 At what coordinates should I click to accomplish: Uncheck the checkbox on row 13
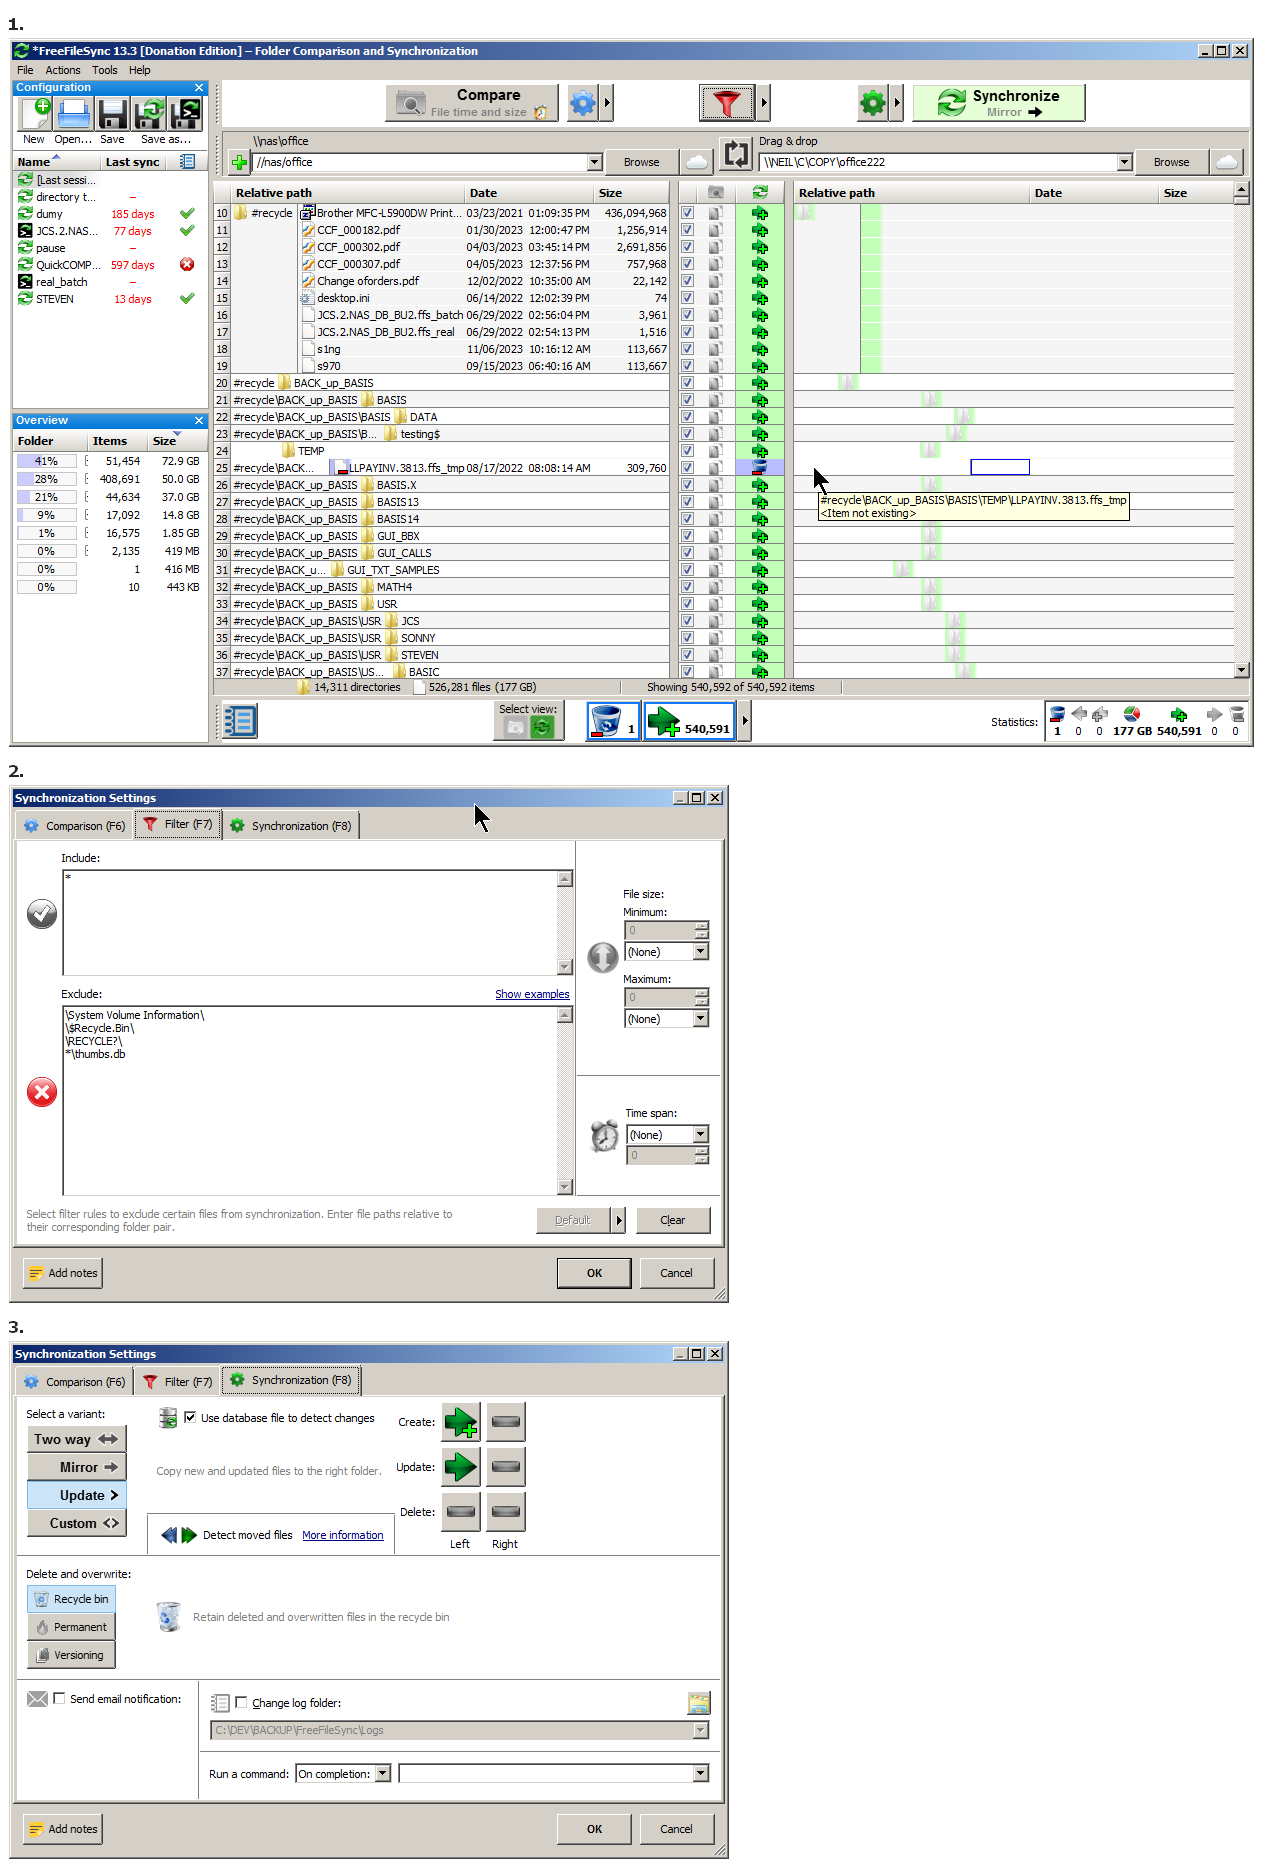[x=687, y=264]
